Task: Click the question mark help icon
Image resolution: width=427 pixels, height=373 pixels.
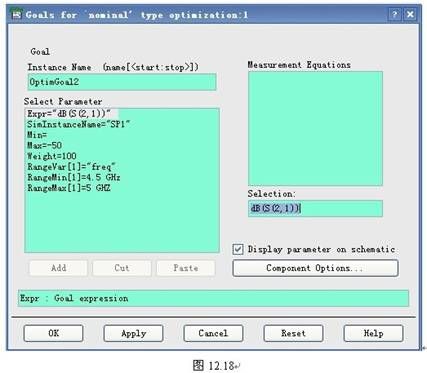Action: coord(395,14)
